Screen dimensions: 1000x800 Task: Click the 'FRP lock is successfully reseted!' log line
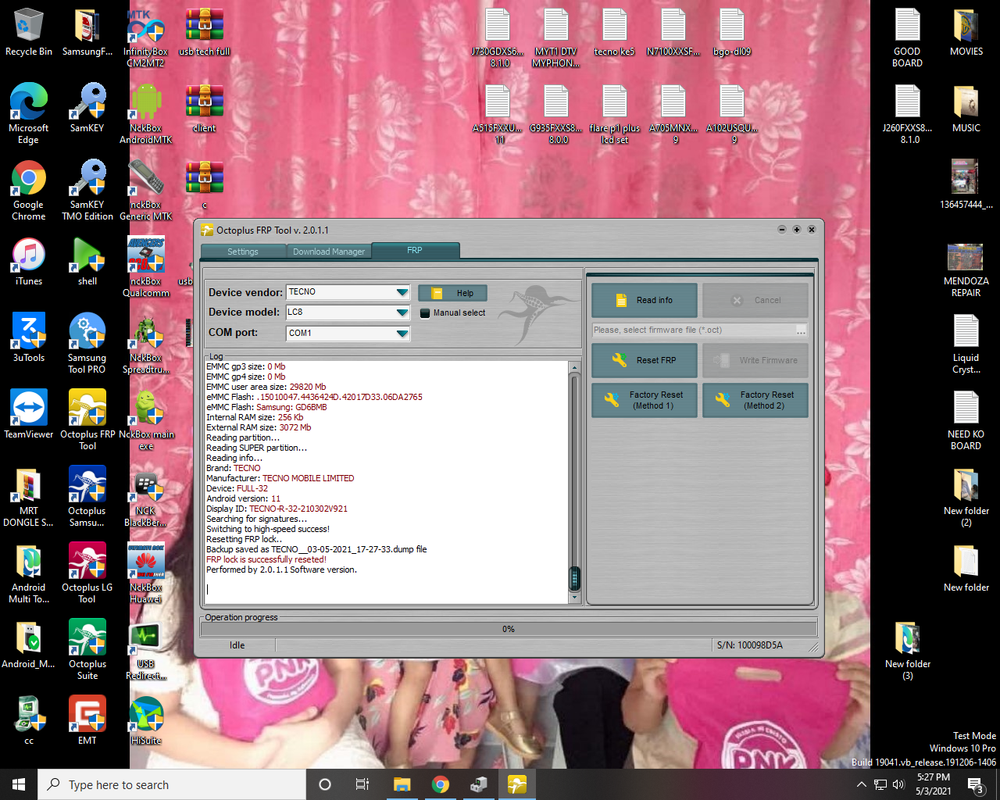(266, 559)
